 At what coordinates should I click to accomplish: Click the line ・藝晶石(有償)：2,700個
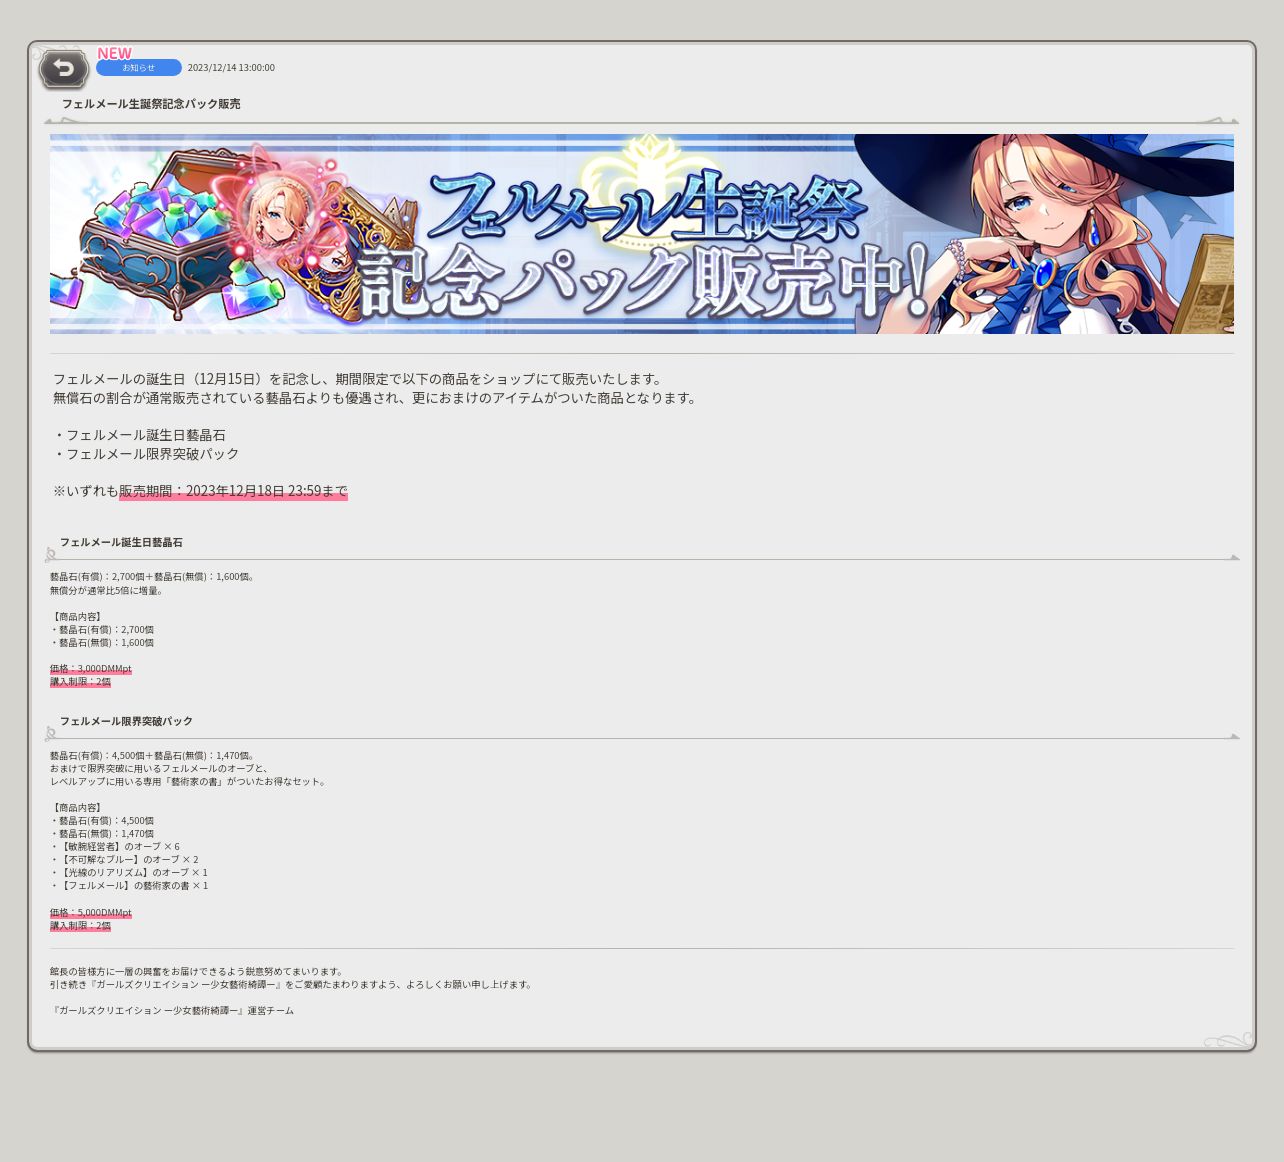102,630
